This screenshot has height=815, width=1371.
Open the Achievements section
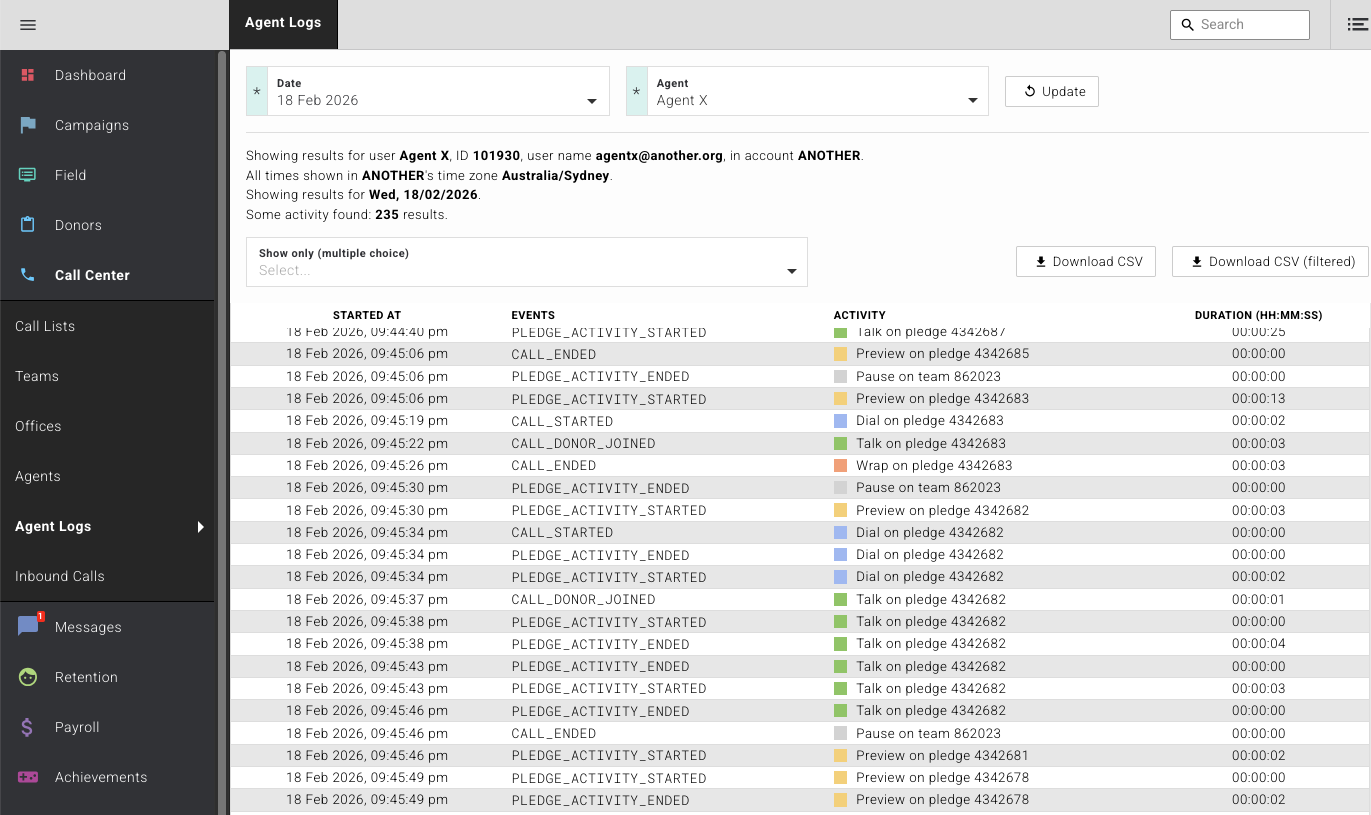pyautogui.click(x=101, y=777)
